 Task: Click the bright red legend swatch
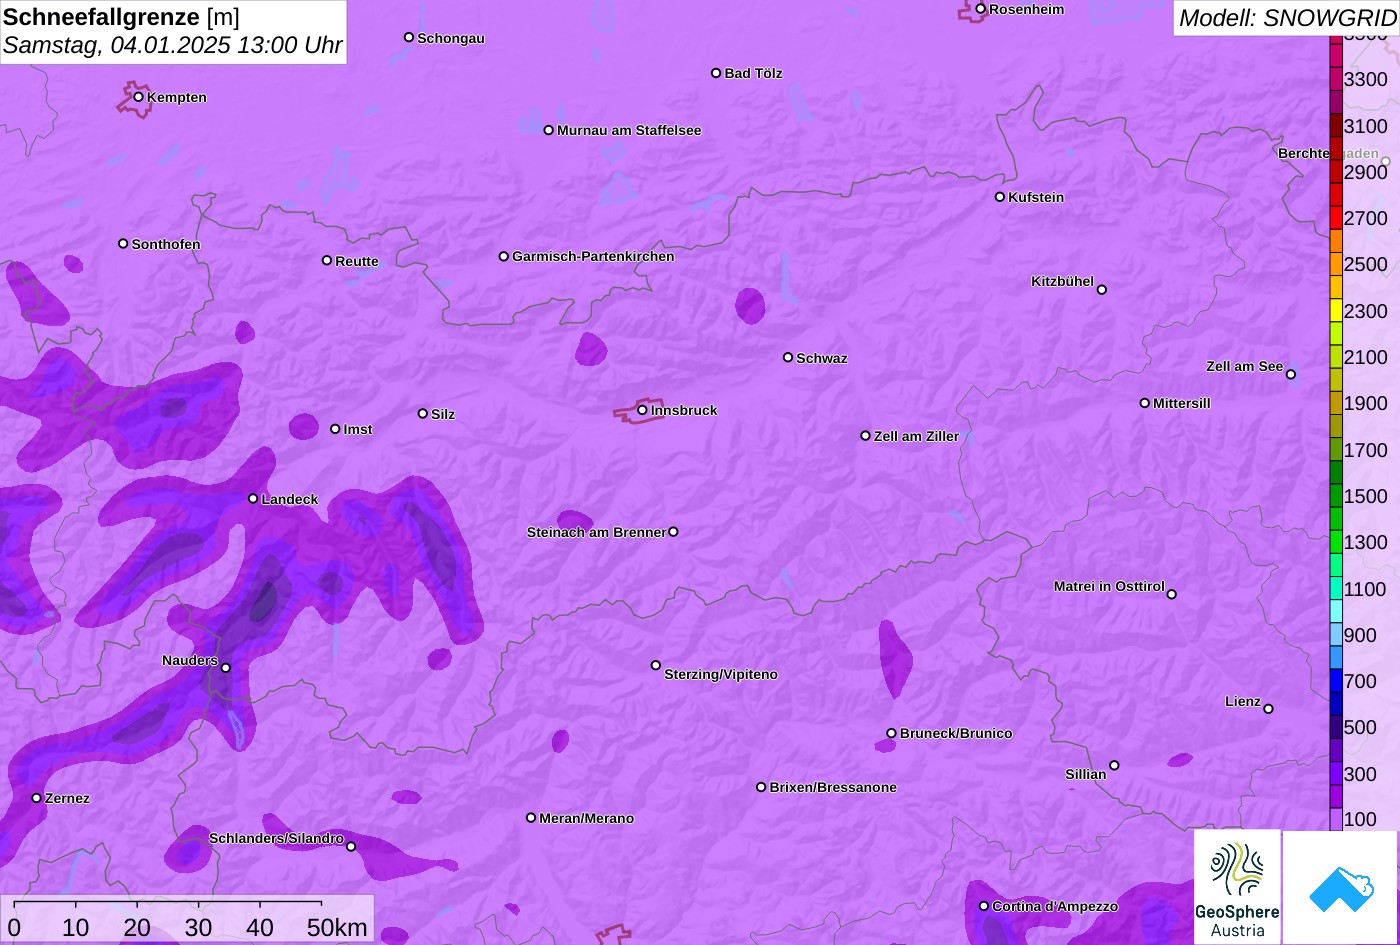click(x=1336, y=218)
